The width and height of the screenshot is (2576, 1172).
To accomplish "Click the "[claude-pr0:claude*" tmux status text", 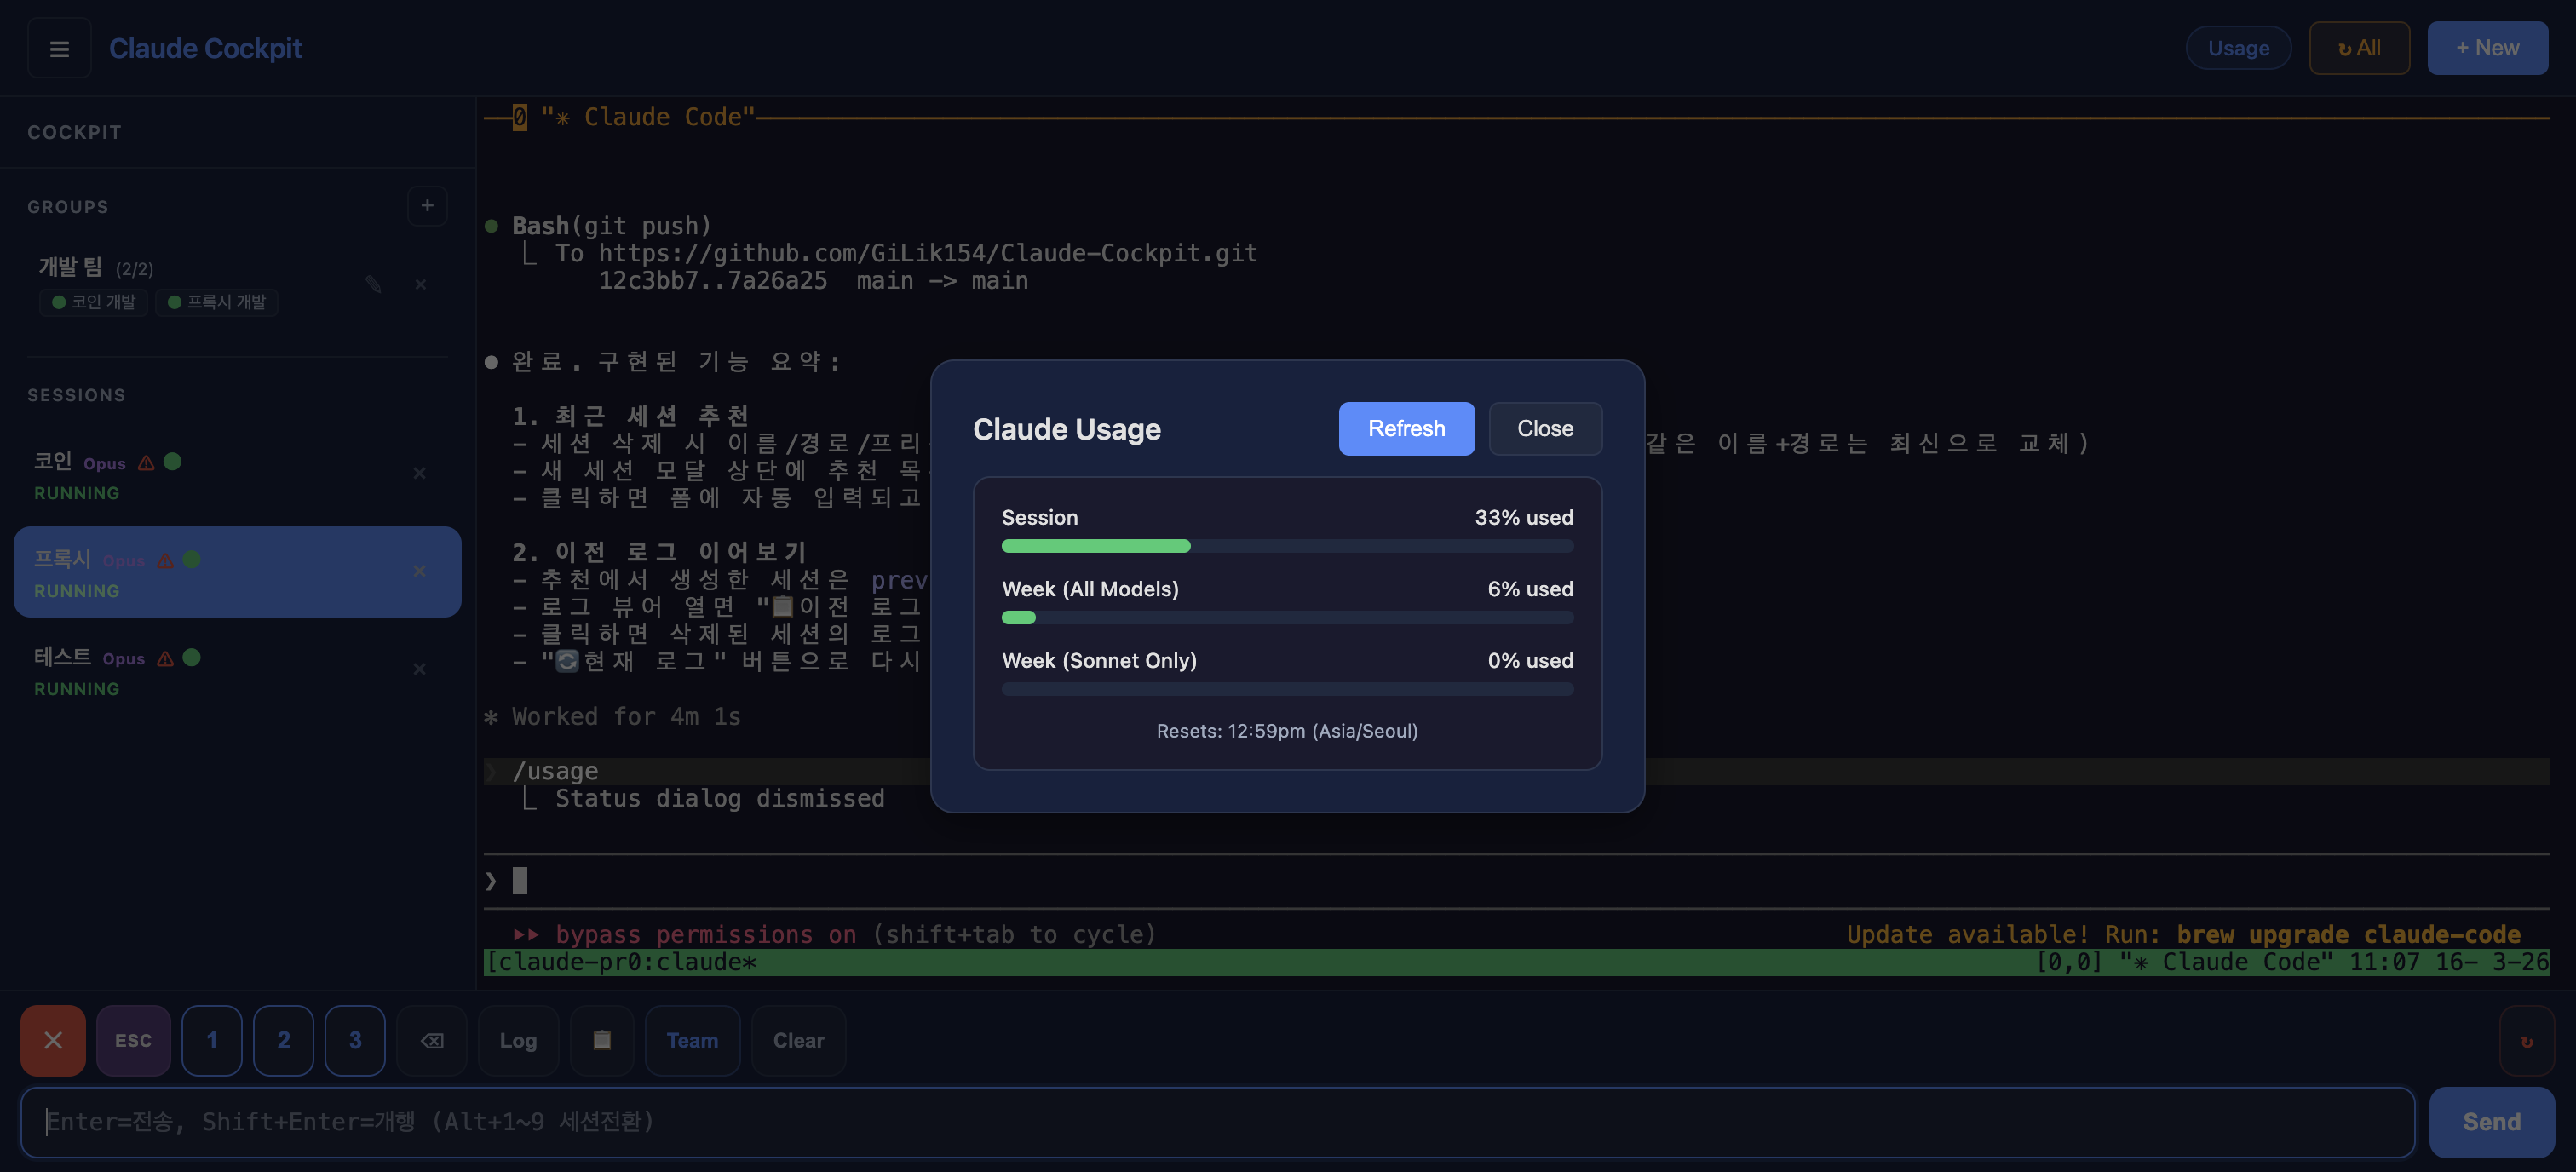I will tap(621, 962).
